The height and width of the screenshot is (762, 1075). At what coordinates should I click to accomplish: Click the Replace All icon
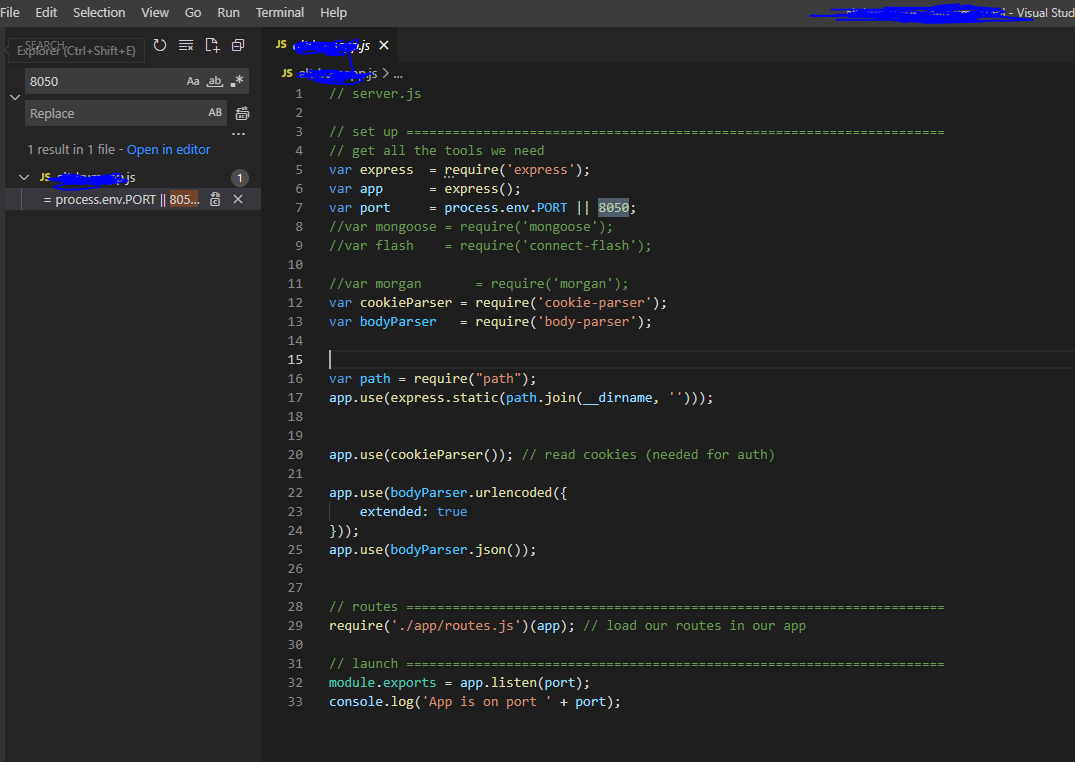click(x=241, y=113)
